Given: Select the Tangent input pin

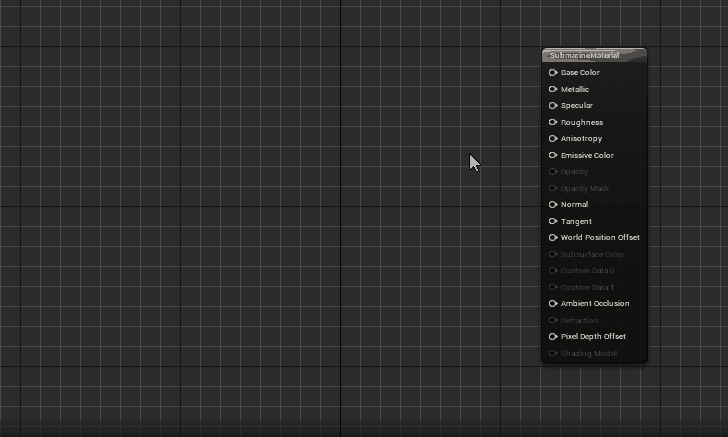Looking at the screenshot, I should pyautogui.click(x=553, y=221).
